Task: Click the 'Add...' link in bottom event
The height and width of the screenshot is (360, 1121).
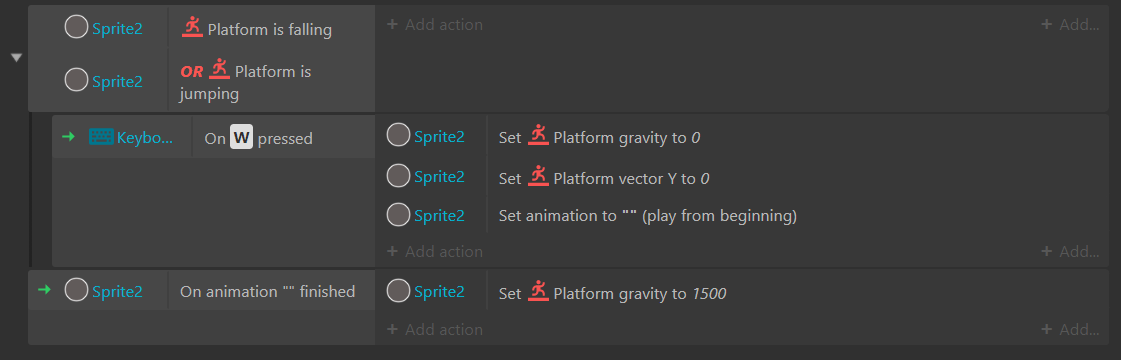Action: click(1070, 329)
